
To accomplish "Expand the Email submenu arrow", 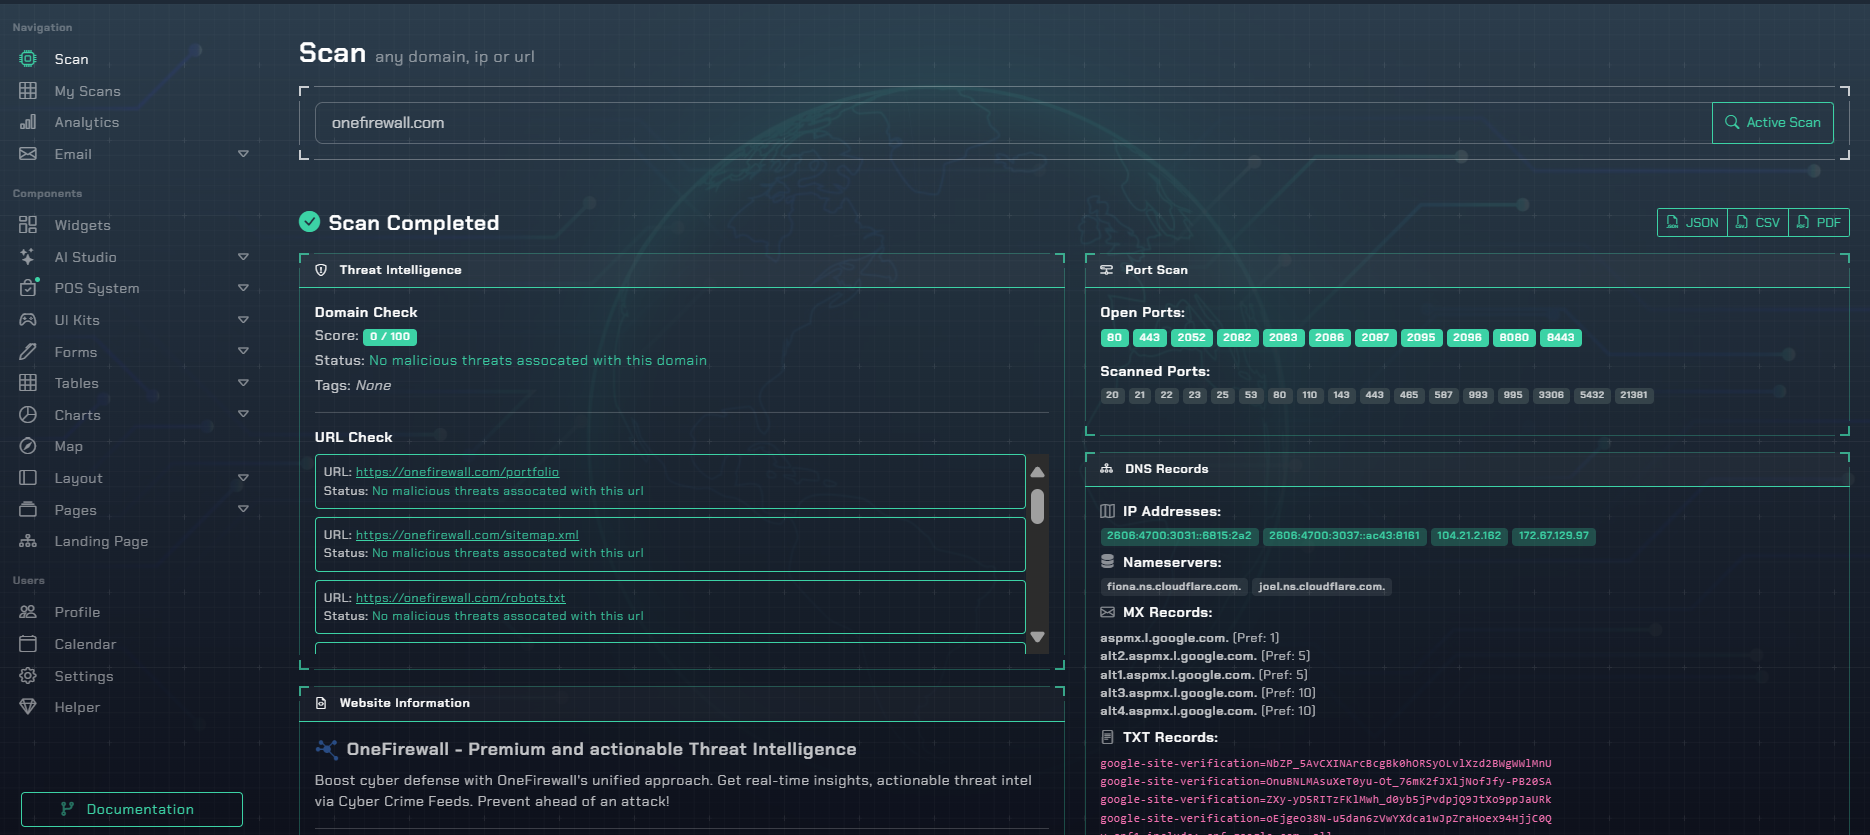I will (243, 154).
